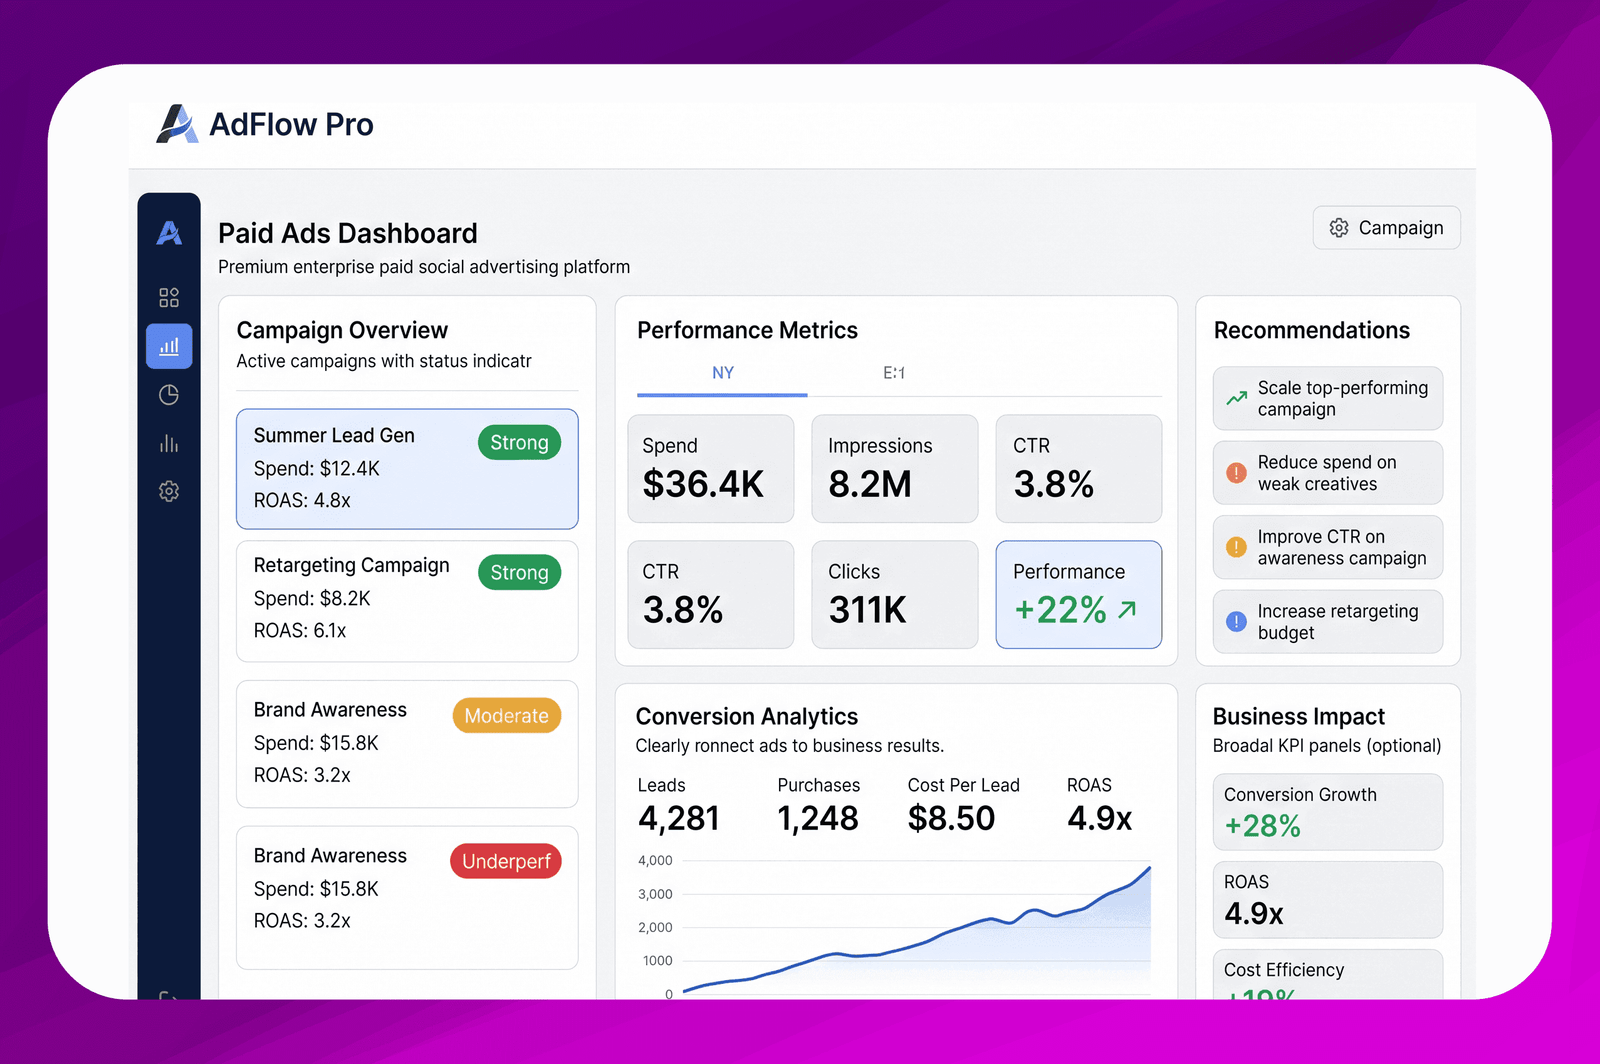Click the orange alert icon beside Improve CTR
This screenshot has width=1600, height=1064.
pyautogui.click(x=1236, y=547)
